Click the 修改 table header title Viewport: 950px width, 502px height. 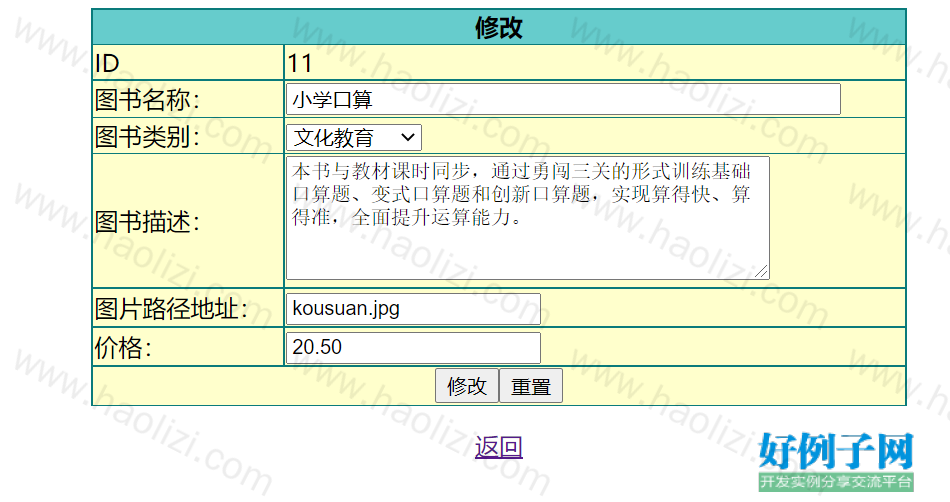tap(499, 27)
